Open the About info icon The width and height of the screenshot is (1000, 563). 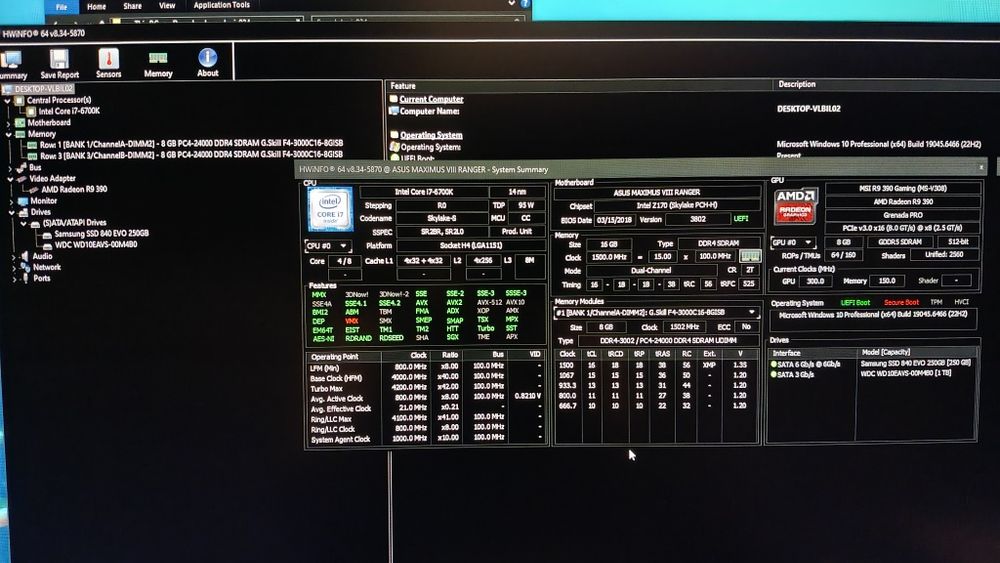207,62
